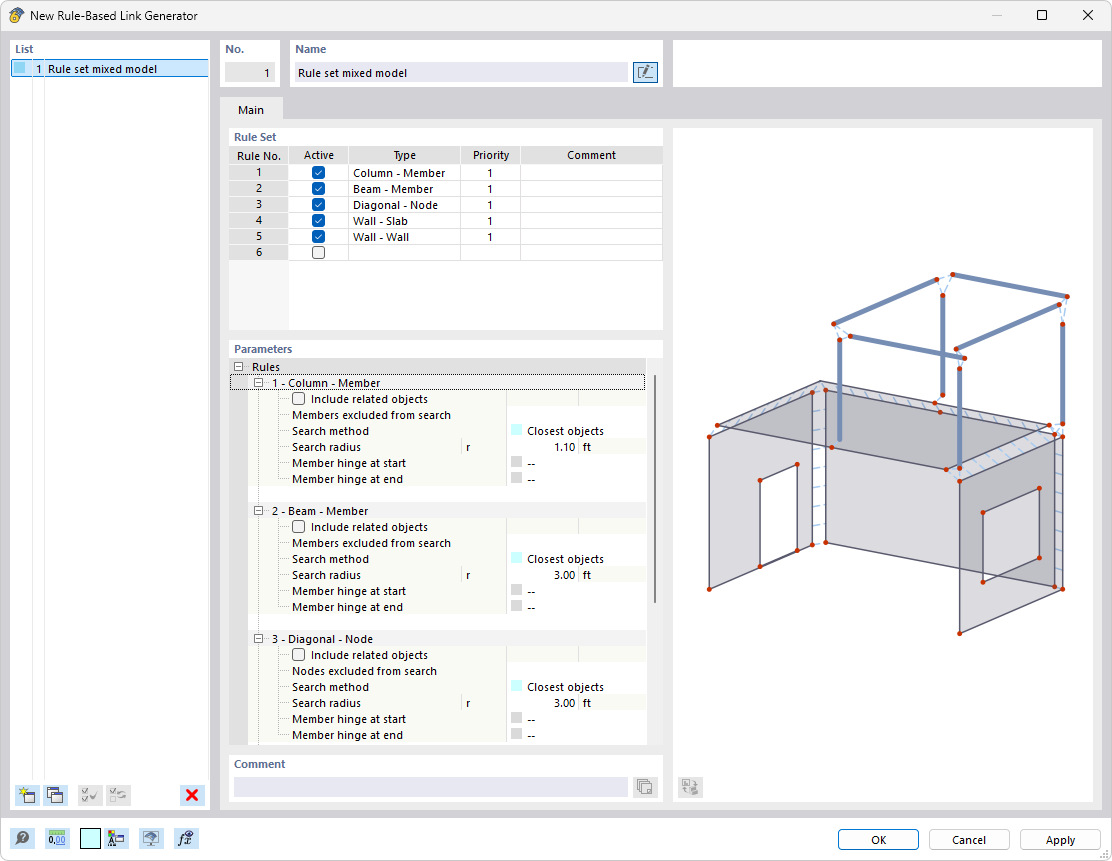Select the Main tab
The width and height of the screenshot is (1112, 861).
251,110
